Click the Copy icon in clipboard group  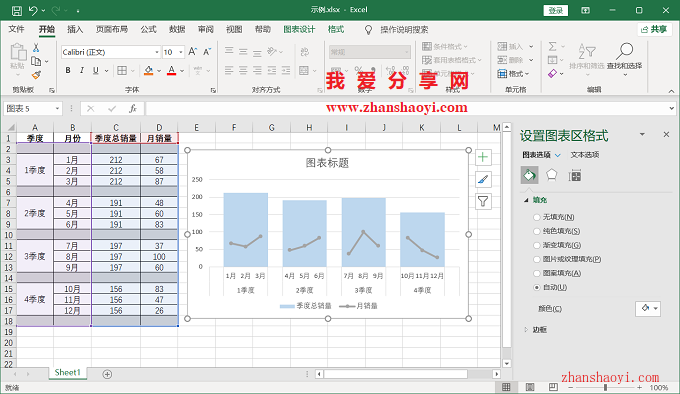pos(36,61)
